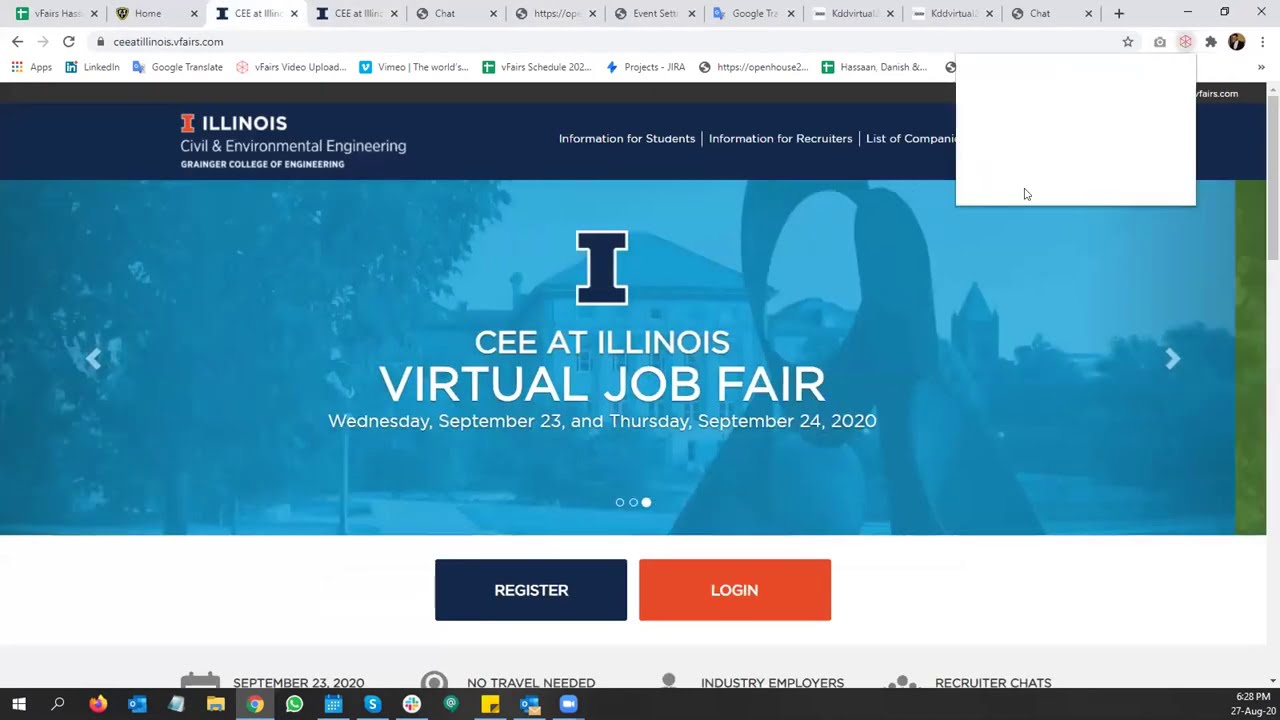Switch to the vFairs Hassaan spreadsheet tab
Image resolution: width=1280 pixels, height=720 pixels.
click(57, 13)
